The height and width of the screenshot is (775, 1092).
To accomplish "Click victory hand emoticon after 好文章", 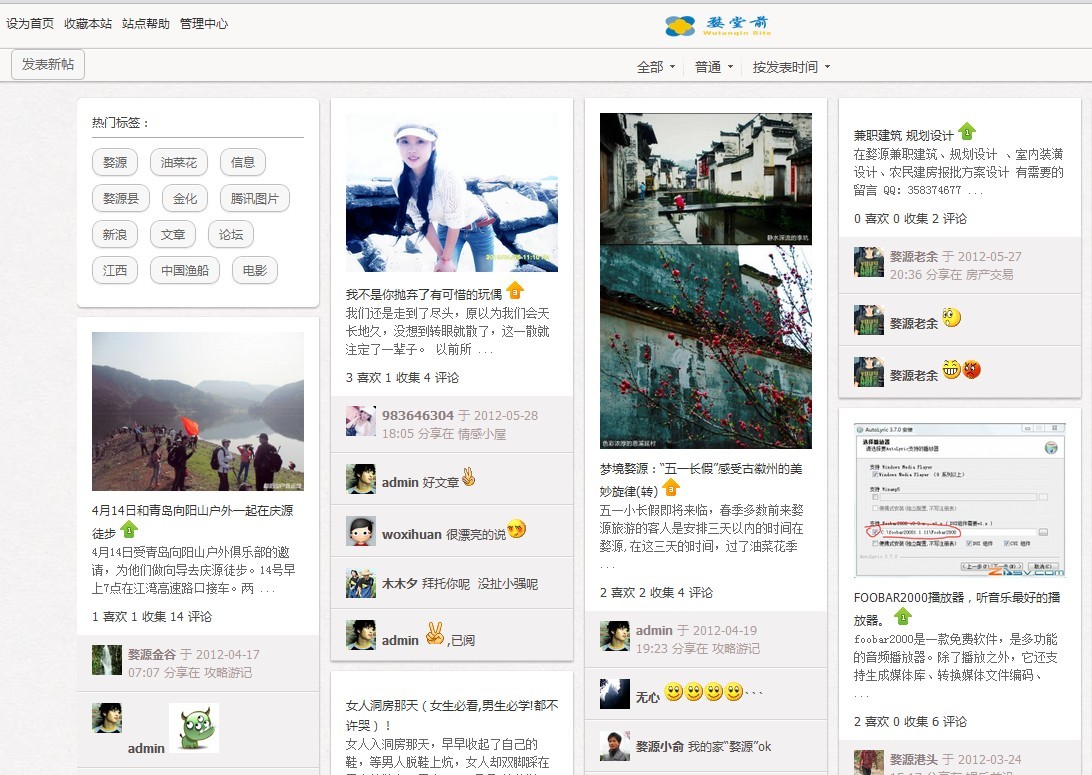I will tap(469, 477).
